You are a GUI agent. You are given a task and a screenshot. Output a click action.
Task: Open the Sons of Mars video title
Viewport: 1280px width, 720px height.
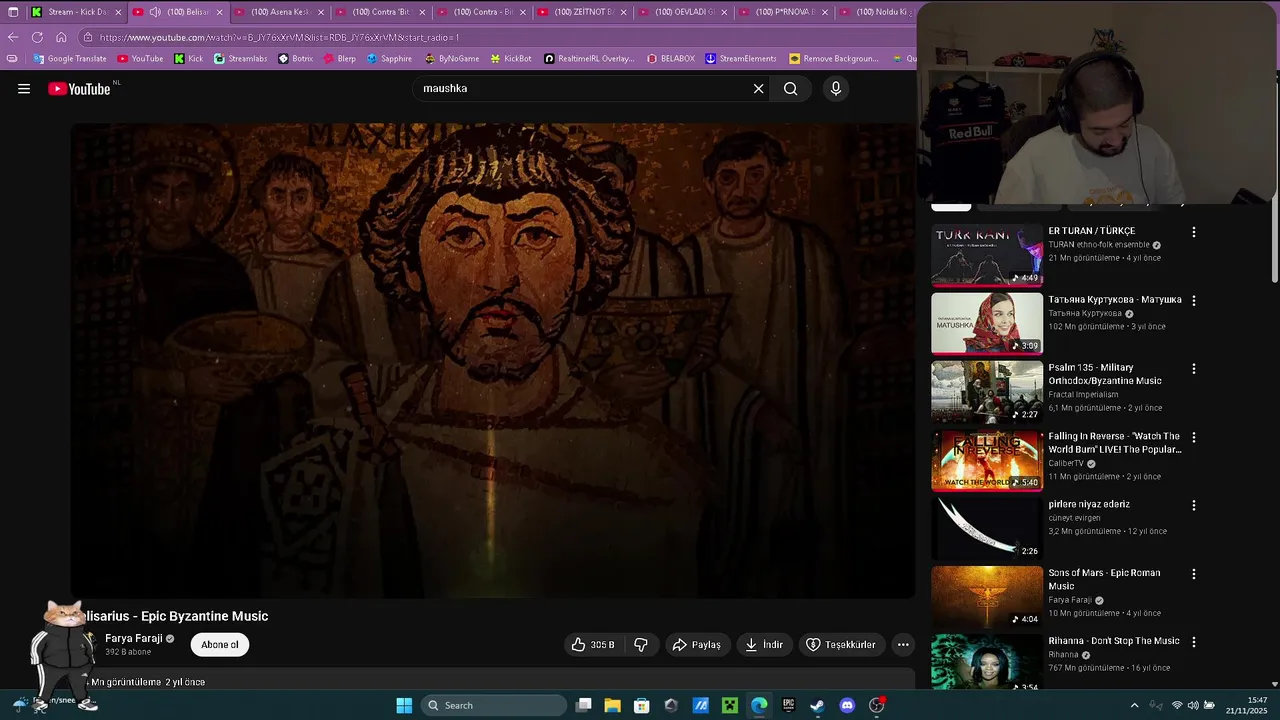click(1104, 580)
